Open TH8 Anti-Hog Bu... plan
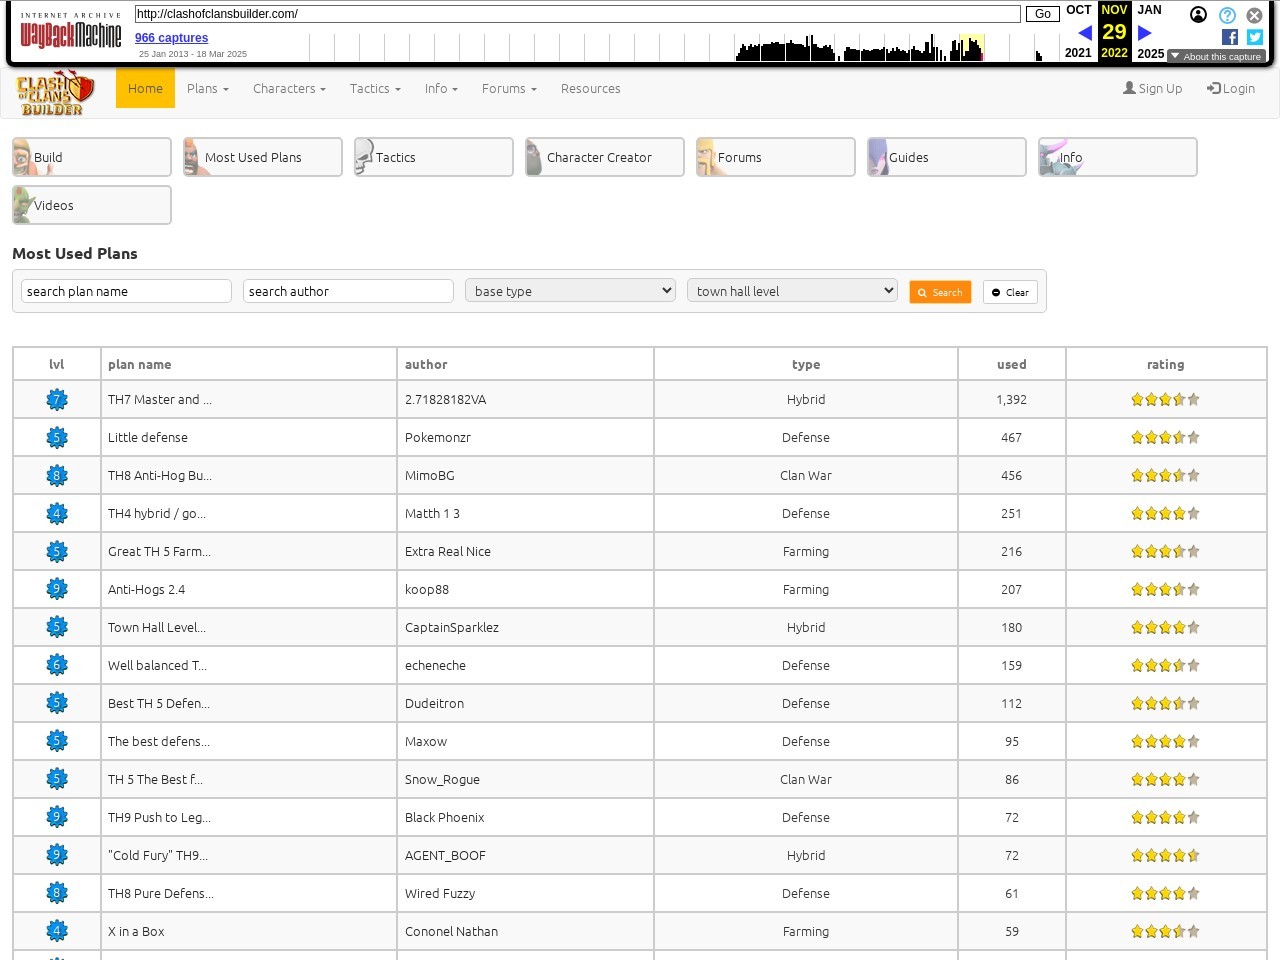 pos(160,476)
